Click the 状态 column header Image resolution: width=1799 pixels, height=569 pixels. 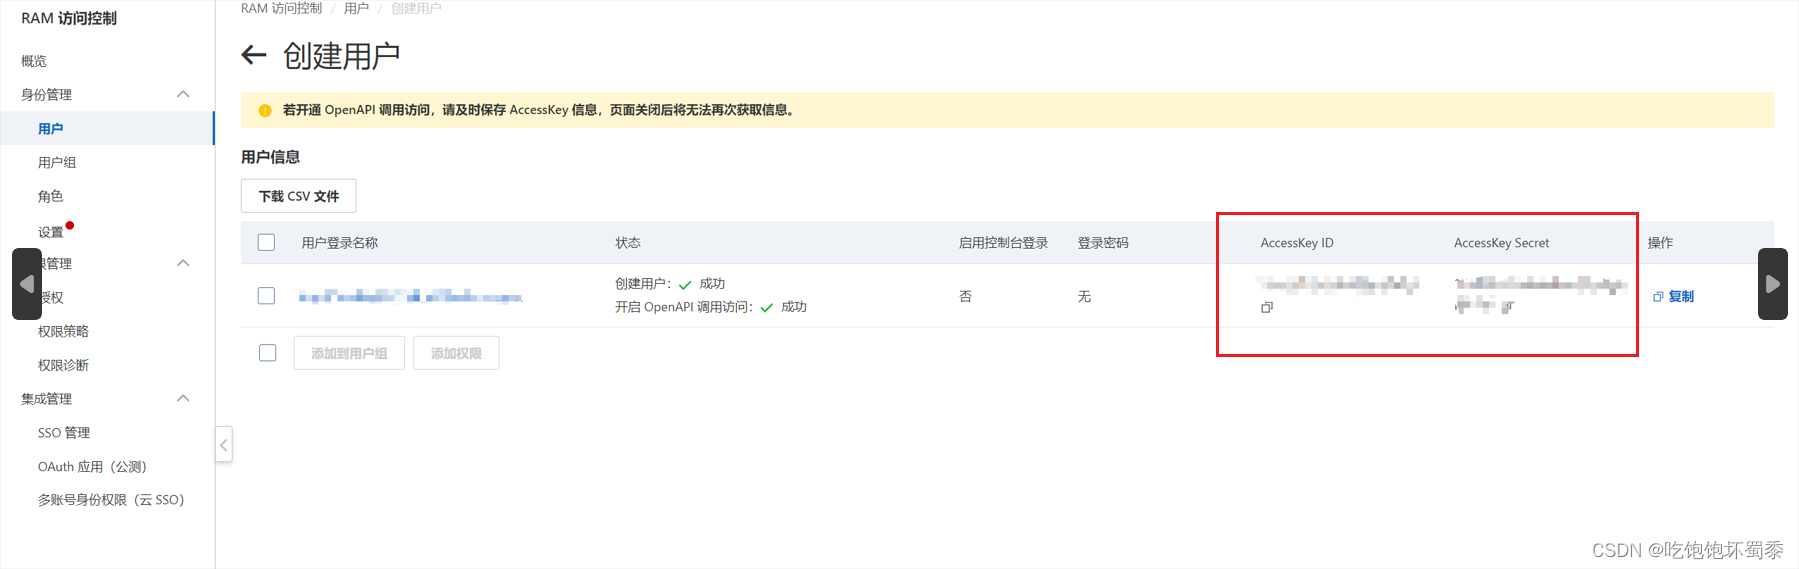pos(628,243)
